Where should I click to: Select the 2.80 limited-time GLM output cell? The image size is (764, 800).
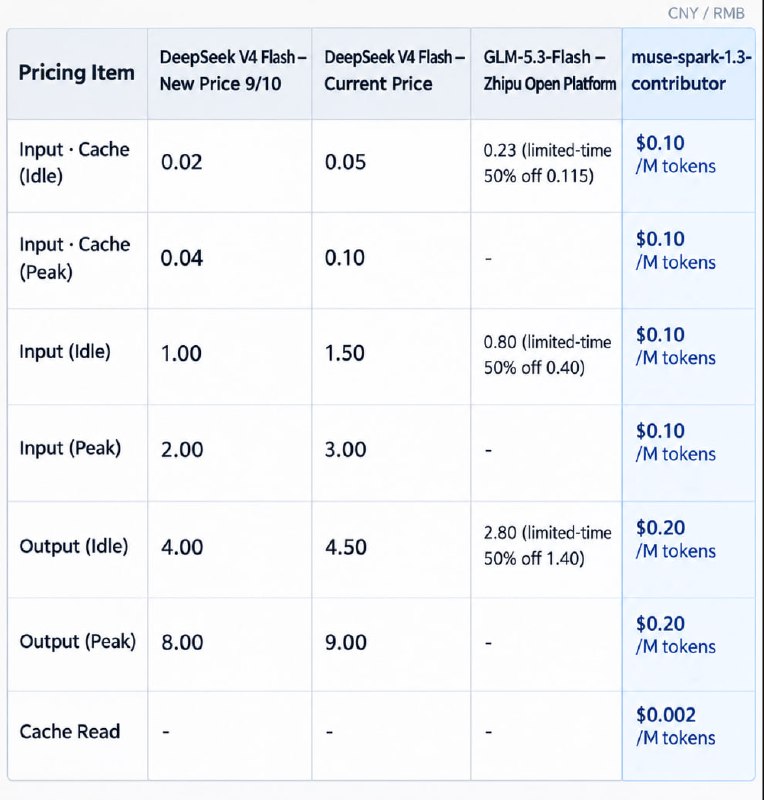547,546
